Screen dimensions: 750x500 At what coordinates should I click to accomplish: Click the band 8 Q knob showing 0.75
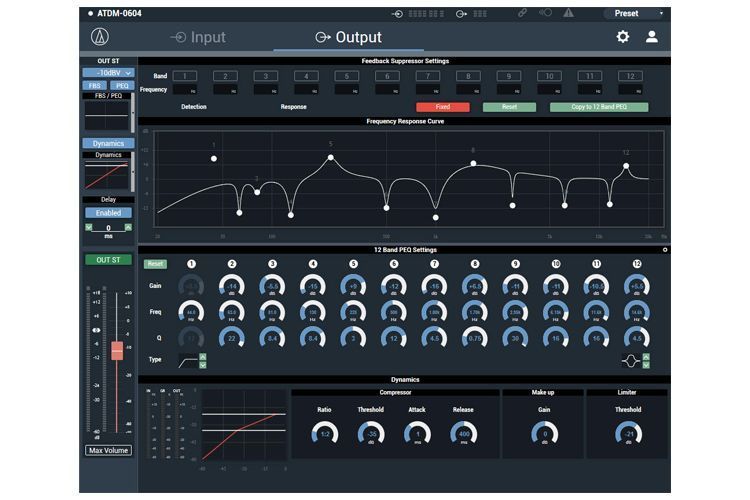tap(474, 338)
